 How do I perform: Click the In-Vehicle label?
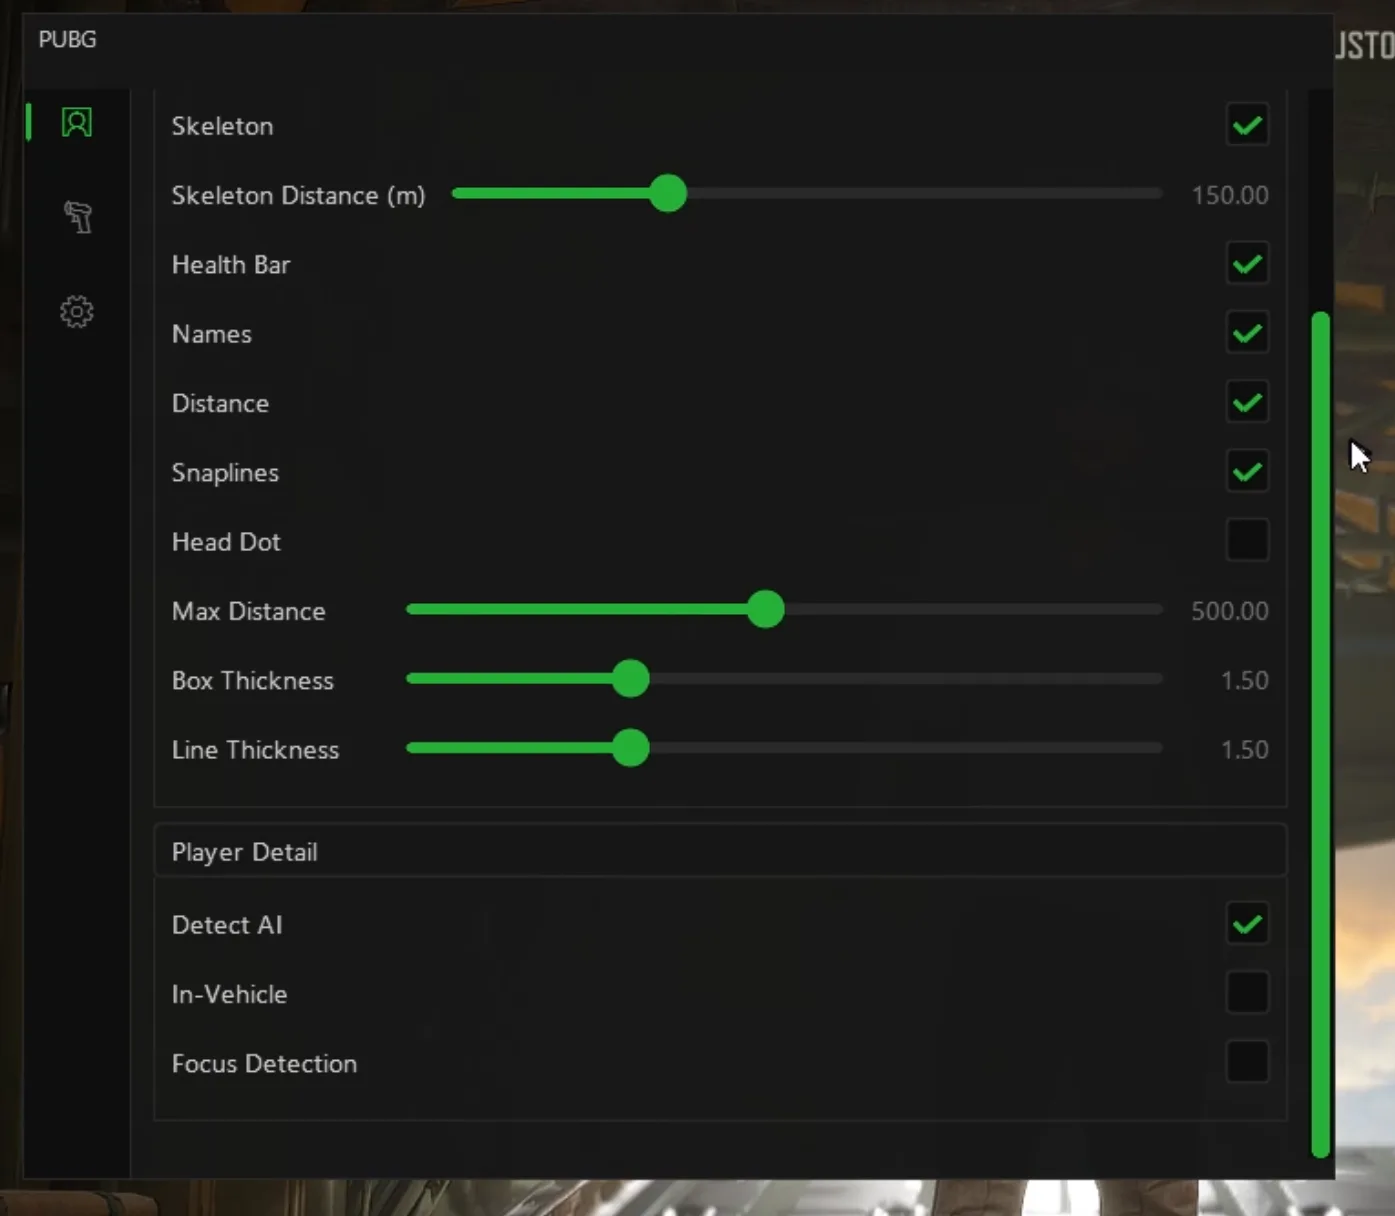pyautogui.click(x=229, y=994)
